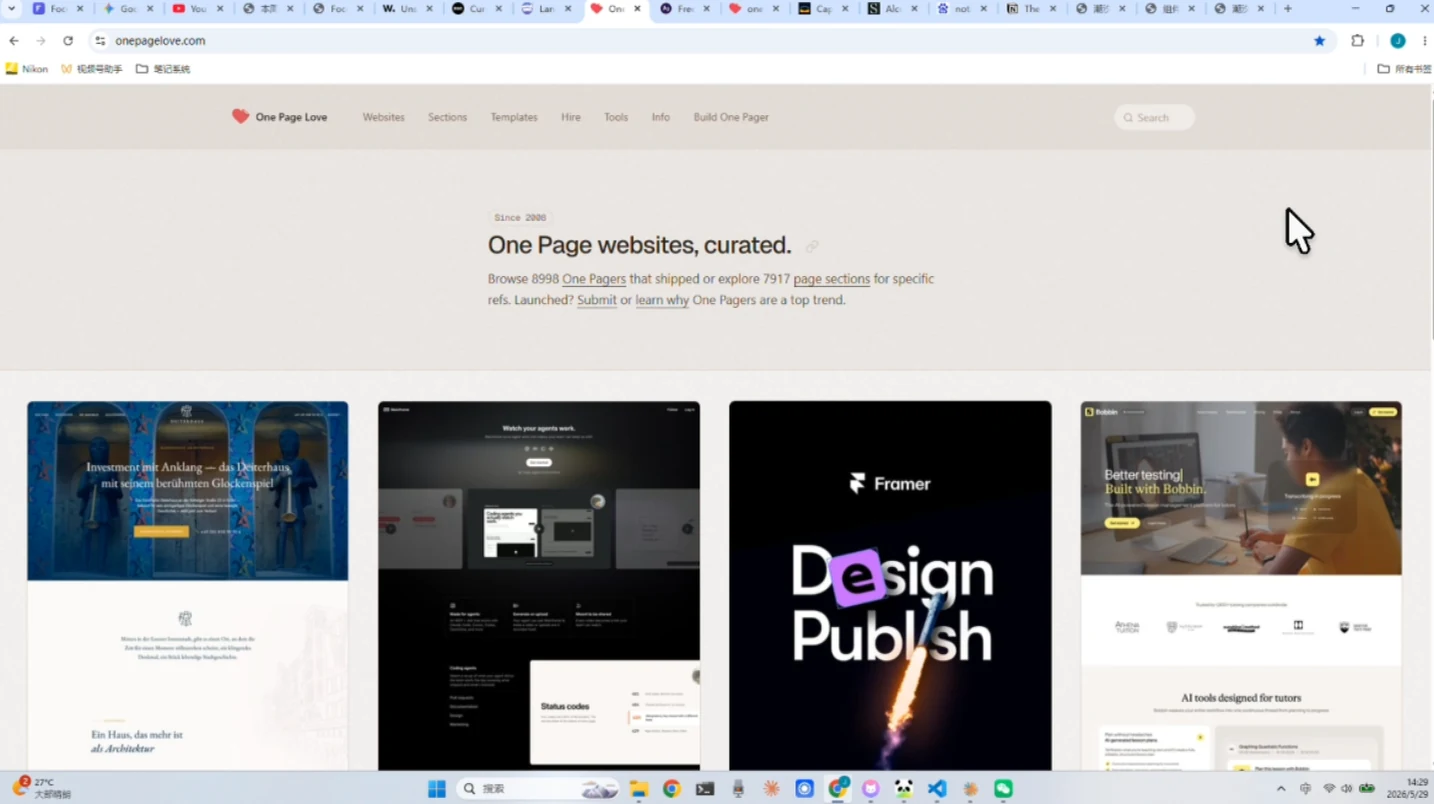The height and width of the screenshot is (804, 1434).
Task: Open the 所有书签 bookmarks folder
Action: (1404, 69)
